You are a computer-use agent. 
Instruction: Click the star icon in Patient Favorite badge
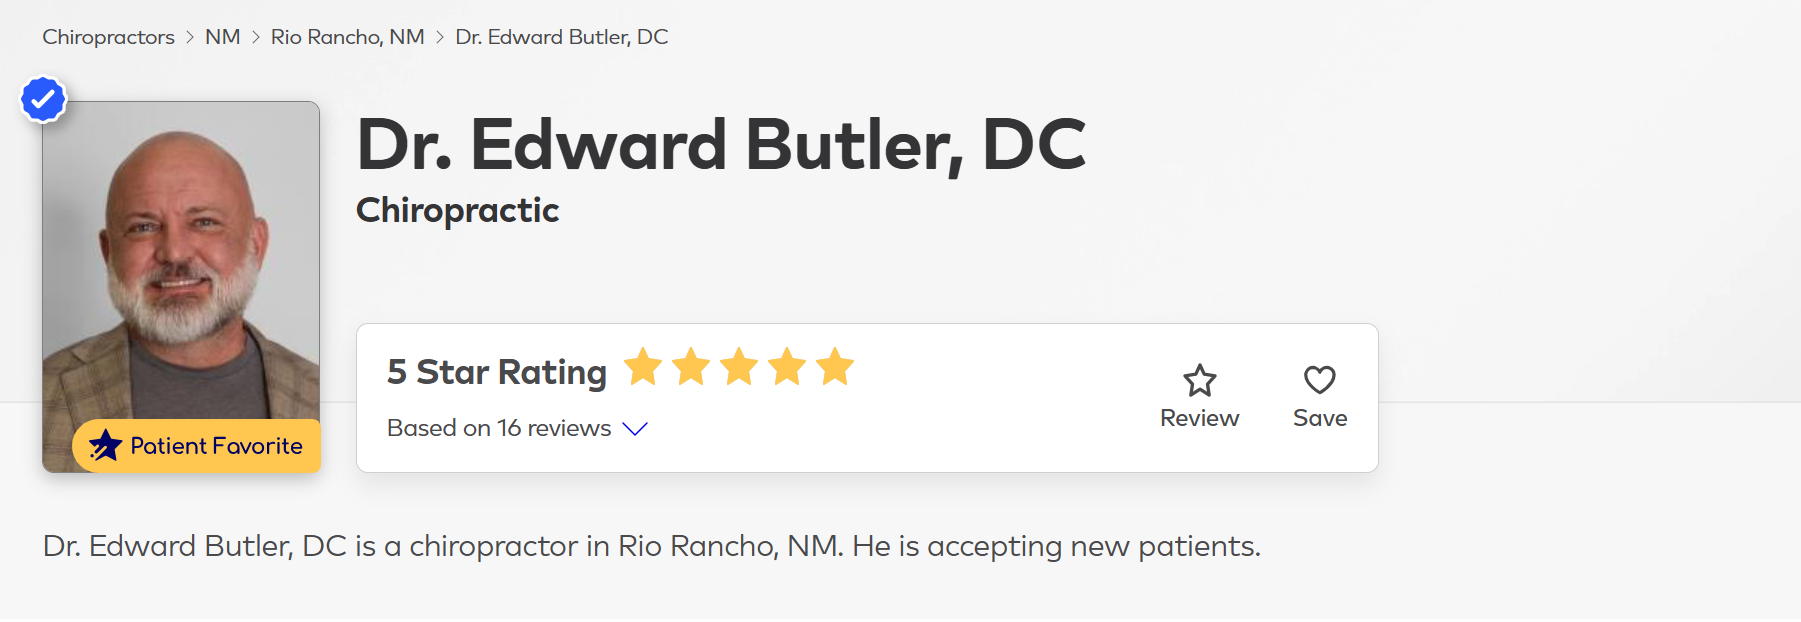[x=105, y=446]
